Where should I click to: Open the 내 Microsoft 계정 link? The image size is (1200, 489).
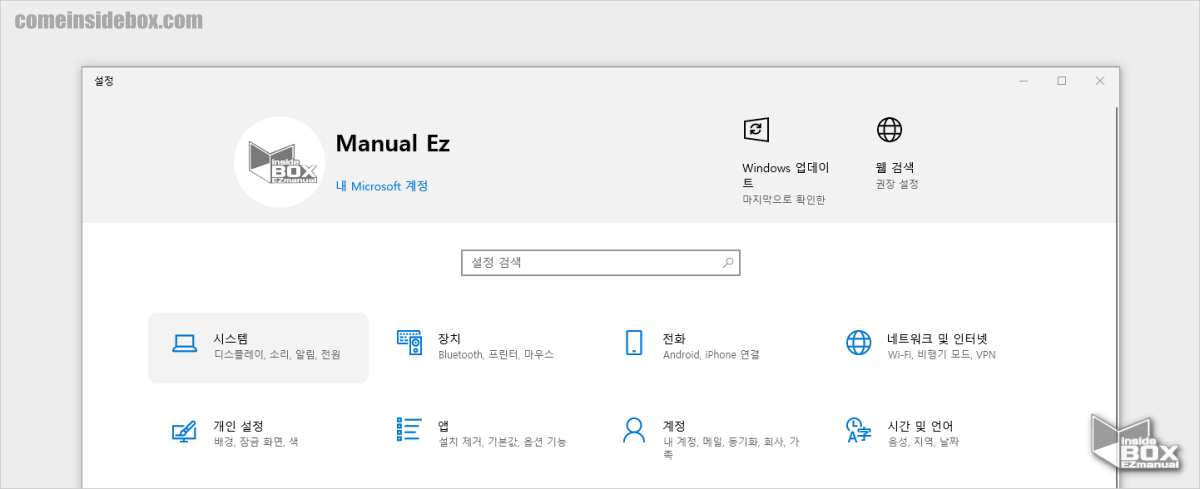coord(382,186)
